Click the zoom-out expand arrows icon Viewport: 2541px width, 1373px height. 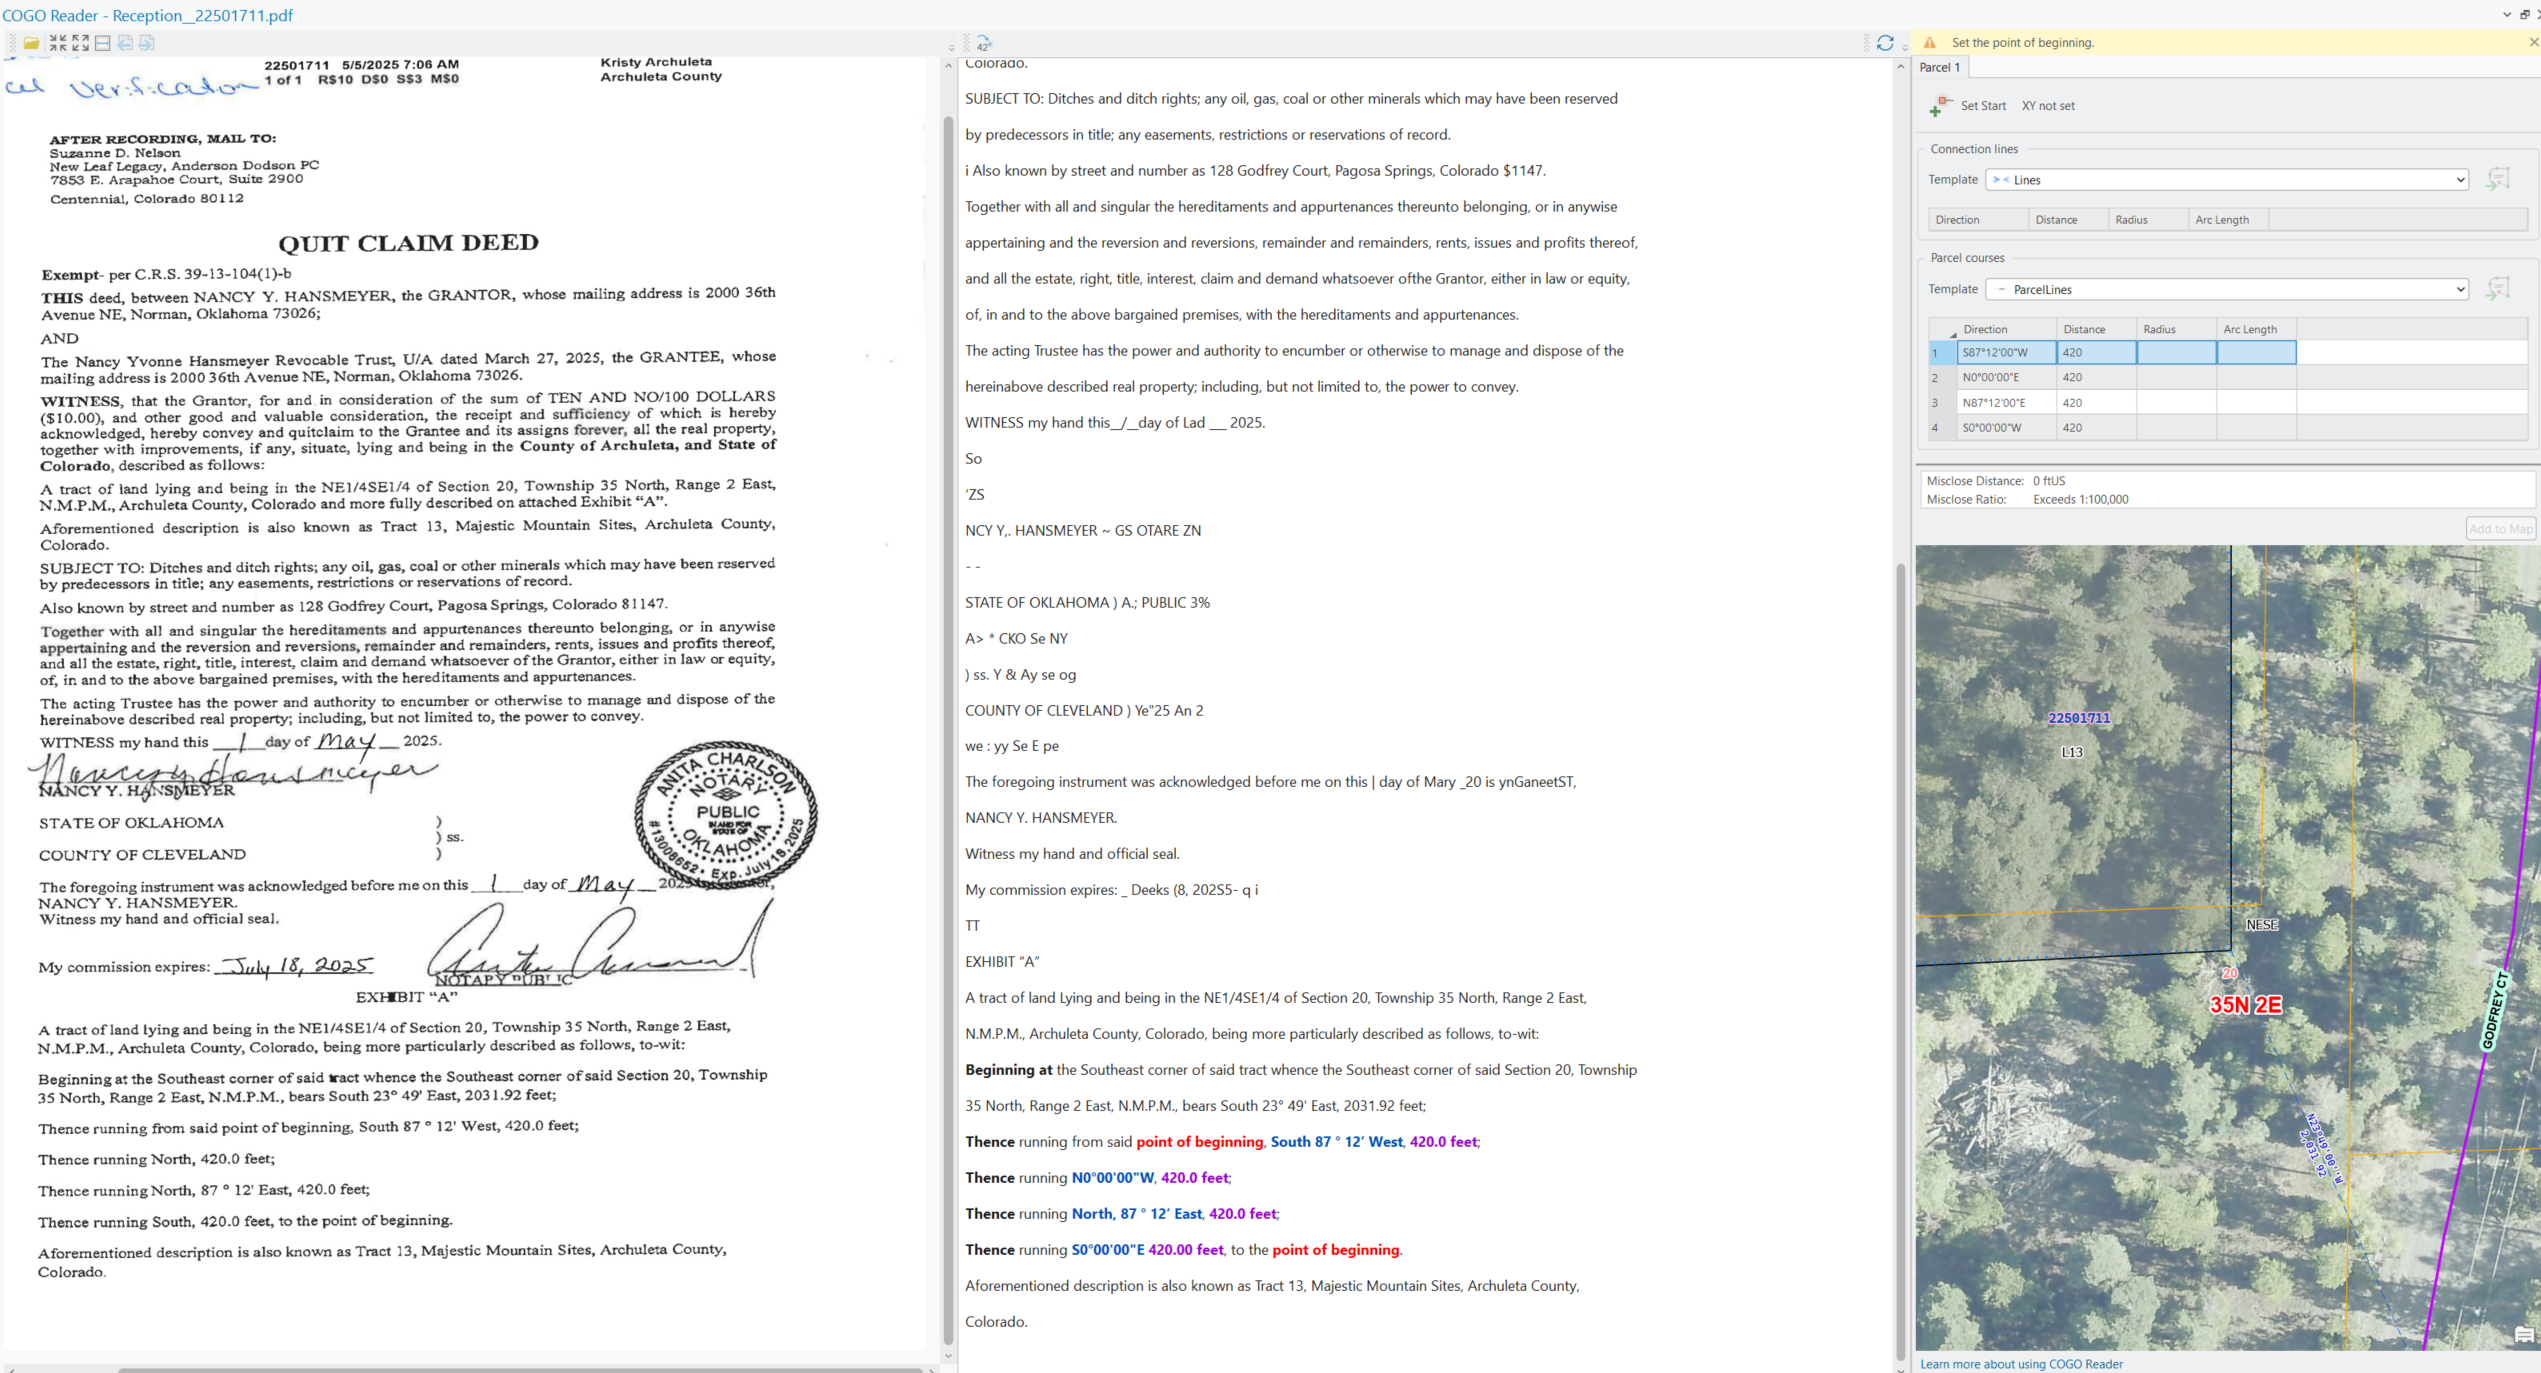point(80,43)
